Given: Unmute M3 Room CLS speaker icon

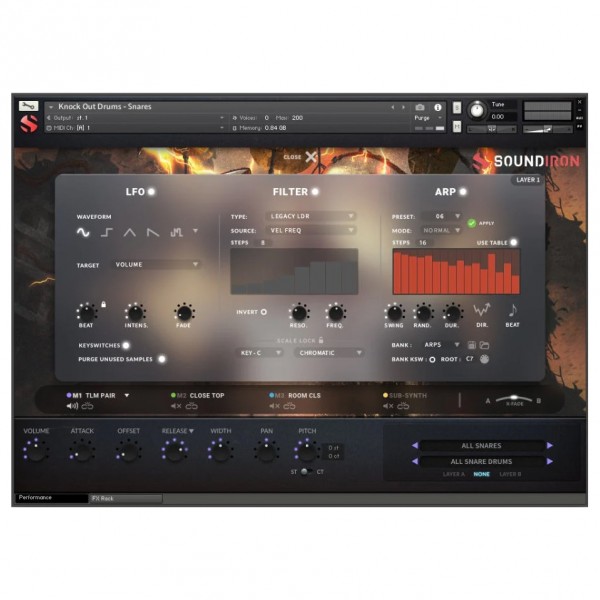Looking at the screenshot, I should (274, 406).
